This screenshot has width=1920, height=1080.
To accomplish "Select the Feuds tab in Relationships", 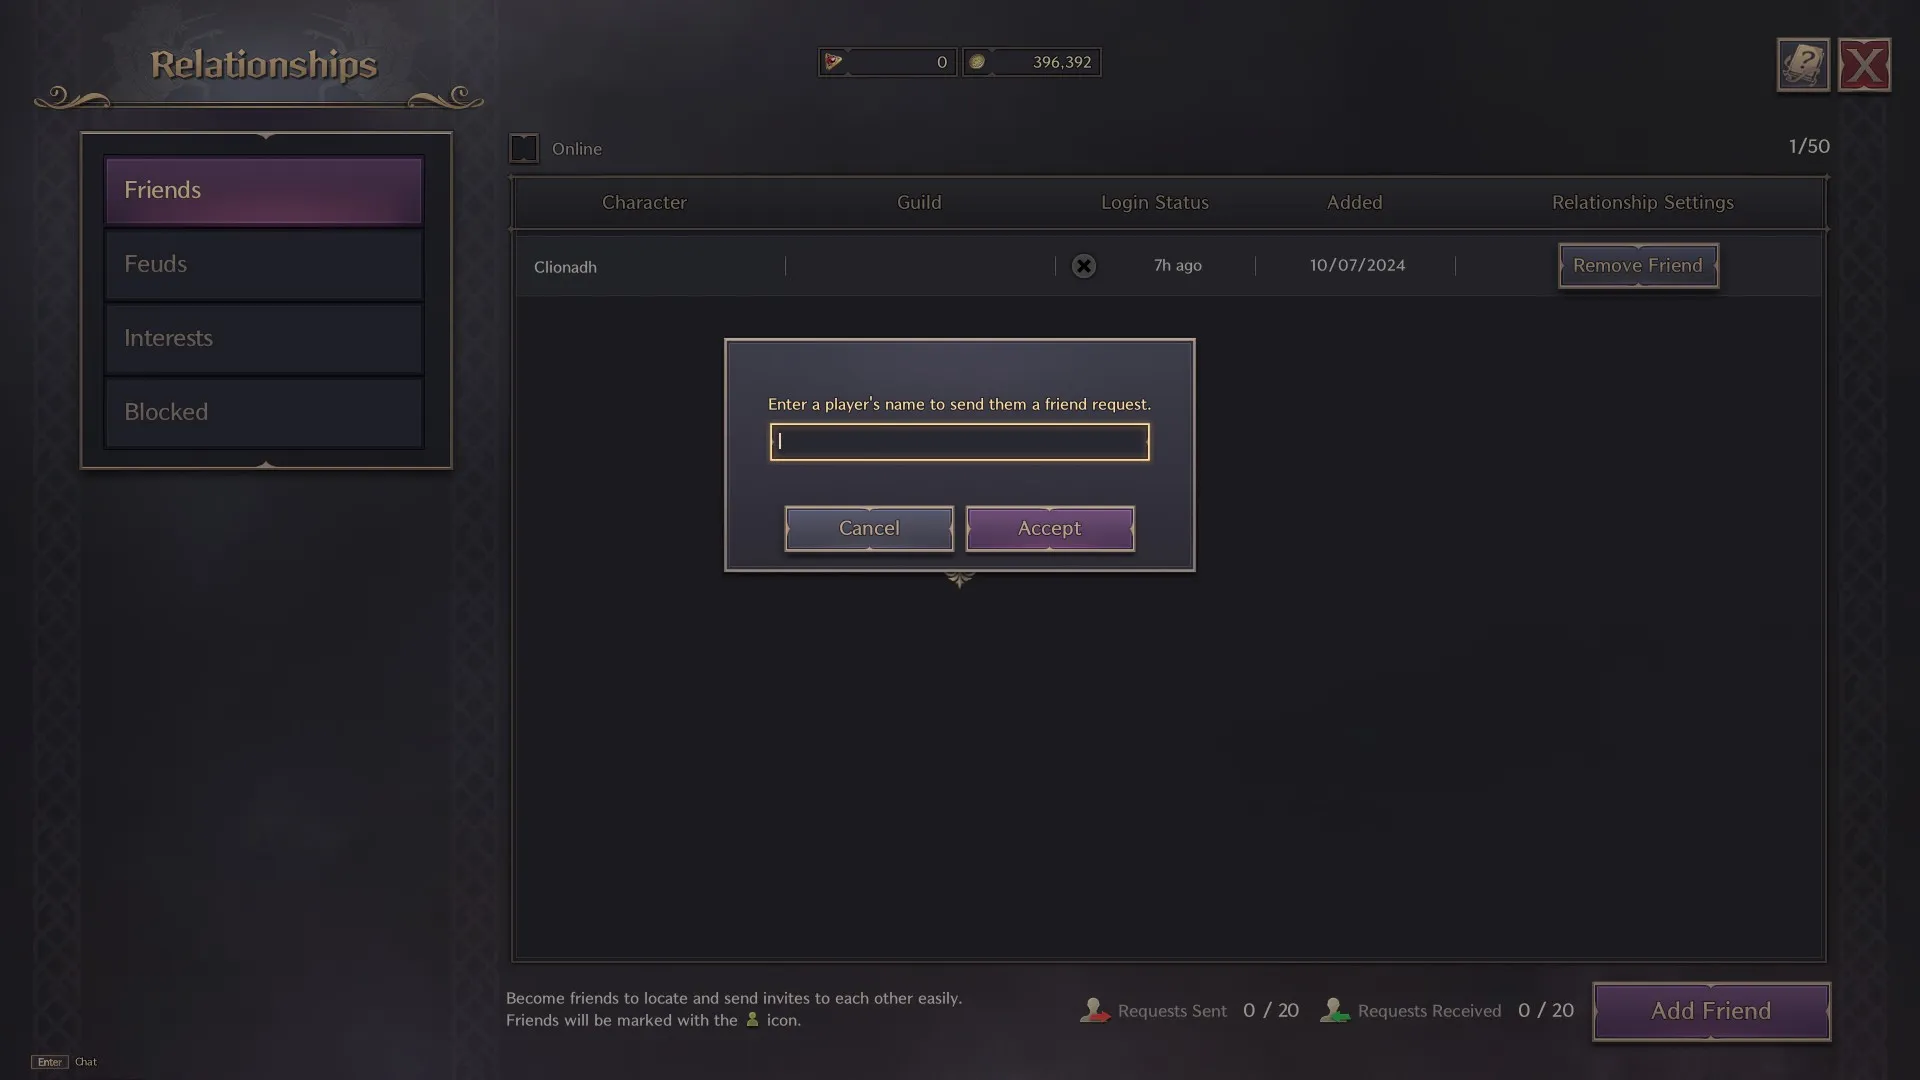I will pos(264,262).
